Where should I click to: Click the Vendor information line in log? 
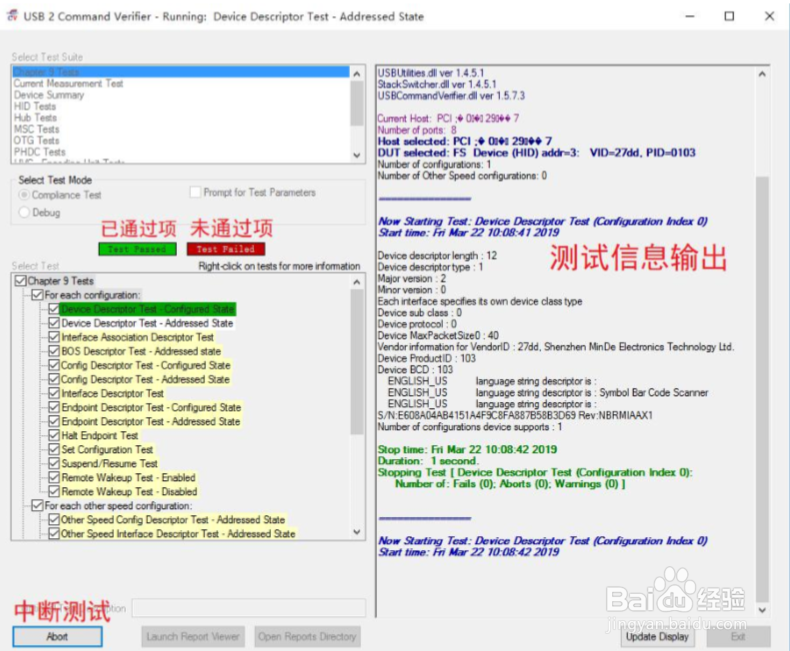point(556,347)
